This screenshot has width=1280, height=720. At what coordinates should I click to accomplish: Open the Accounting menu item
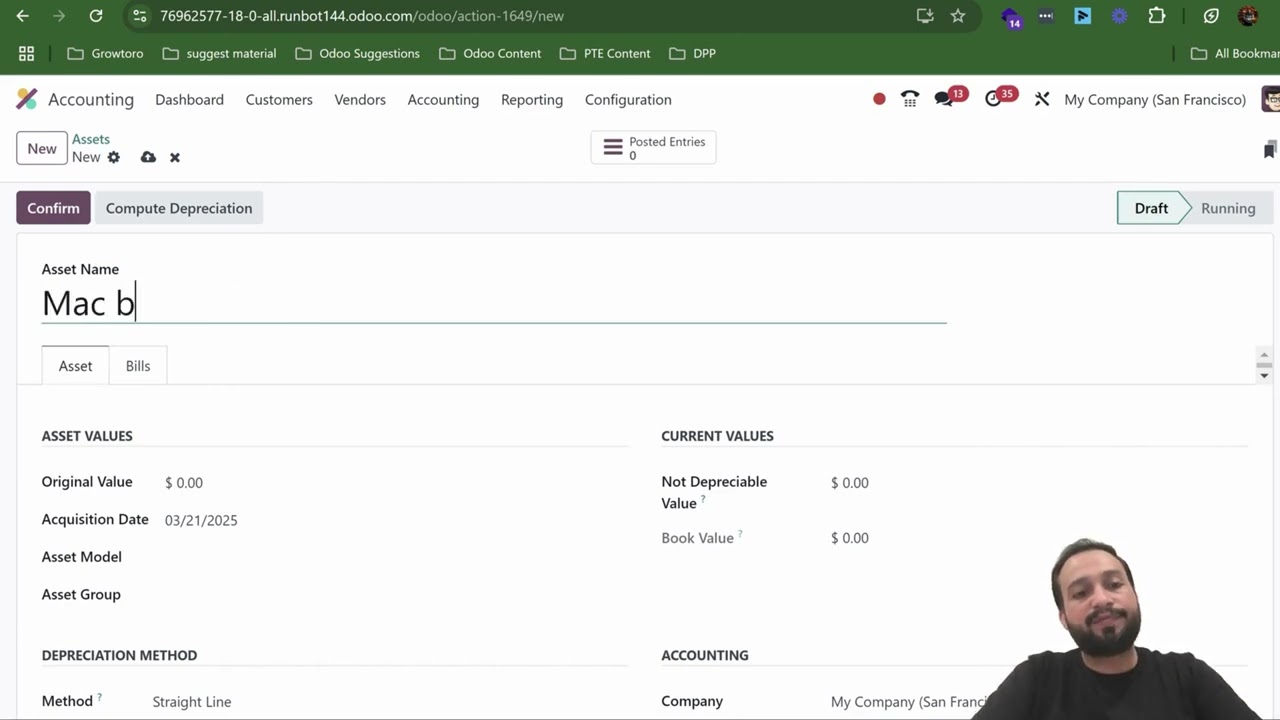pos(443,100)
